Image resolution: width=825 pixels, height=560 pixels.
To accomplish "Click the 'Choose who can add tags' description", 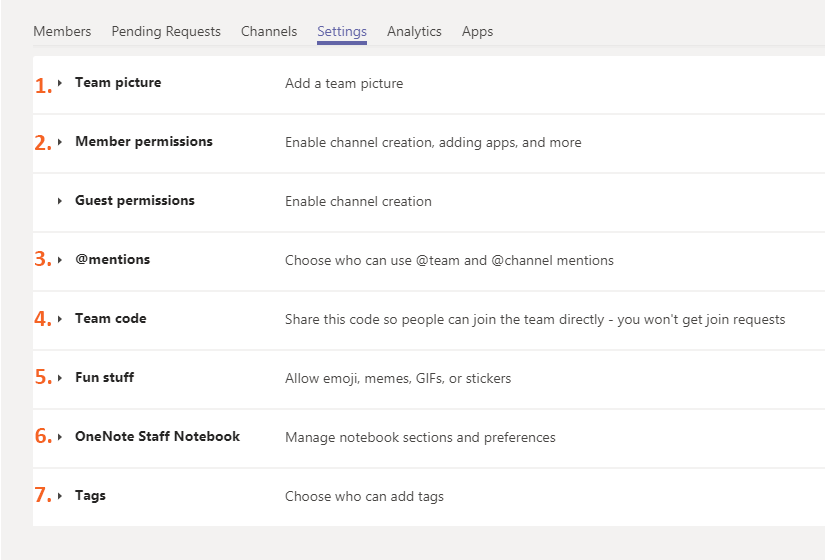I will click(x=364, y=497).
